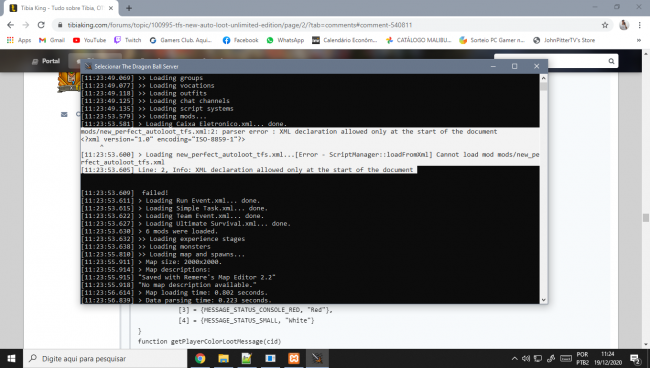Open the YouTube bookmark
Screen dimensions: 650x368
[89, 40]
